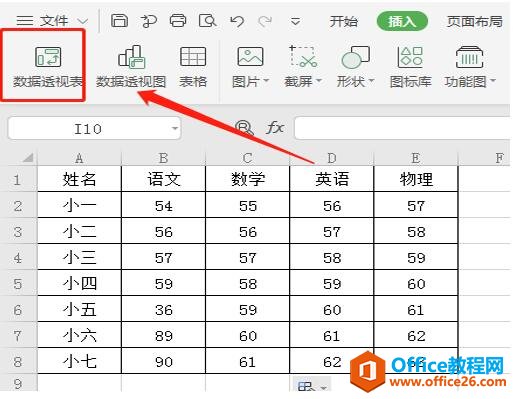The image size is (513, 399).
Task: Click the cell with name 小七
Action: click(79, 362)
